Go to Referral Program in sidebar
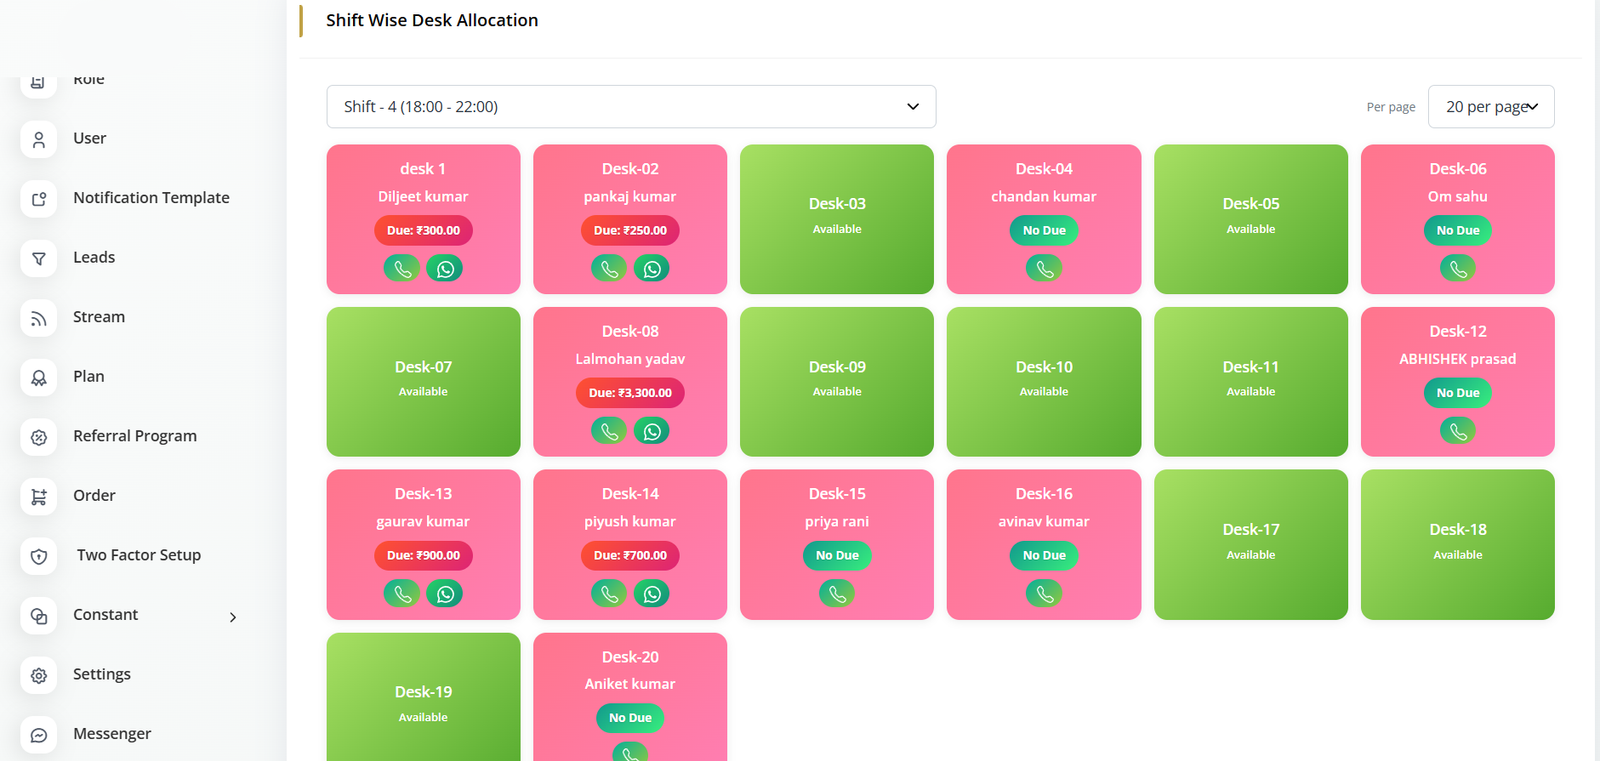 [135, 436]
